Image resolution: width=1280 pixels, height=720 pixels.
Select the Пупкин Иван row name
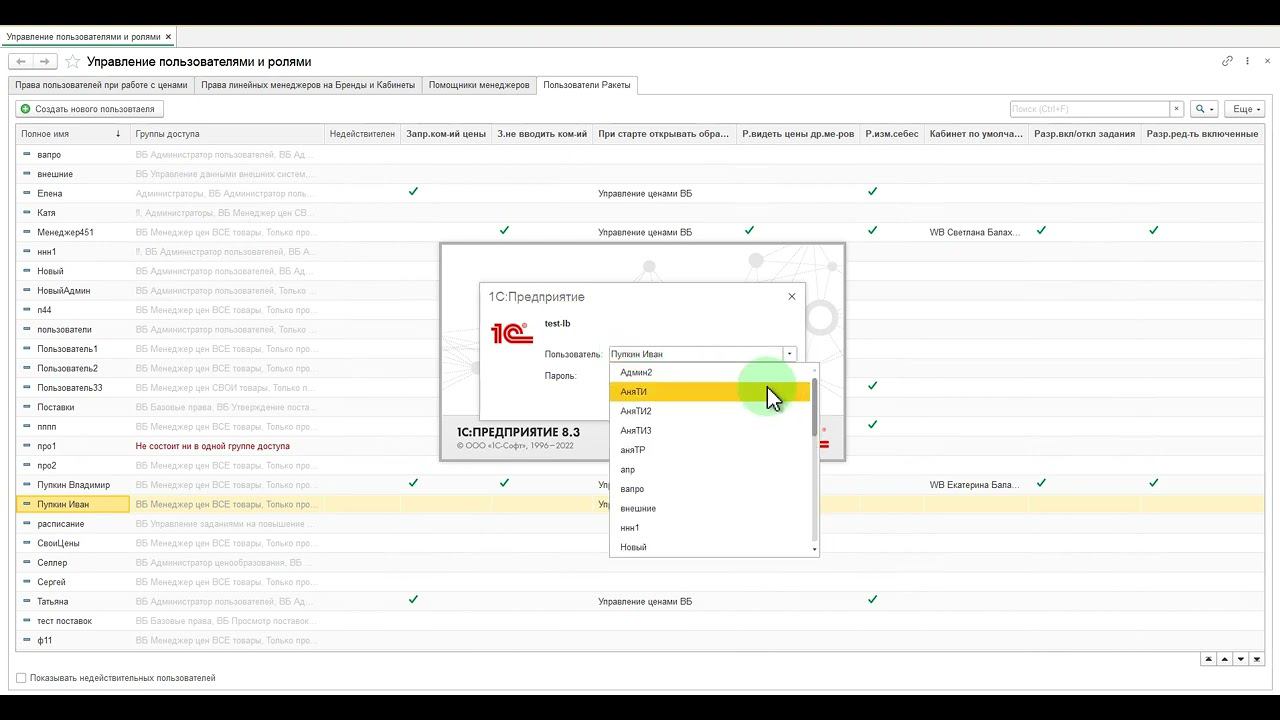tap(63, 504)
